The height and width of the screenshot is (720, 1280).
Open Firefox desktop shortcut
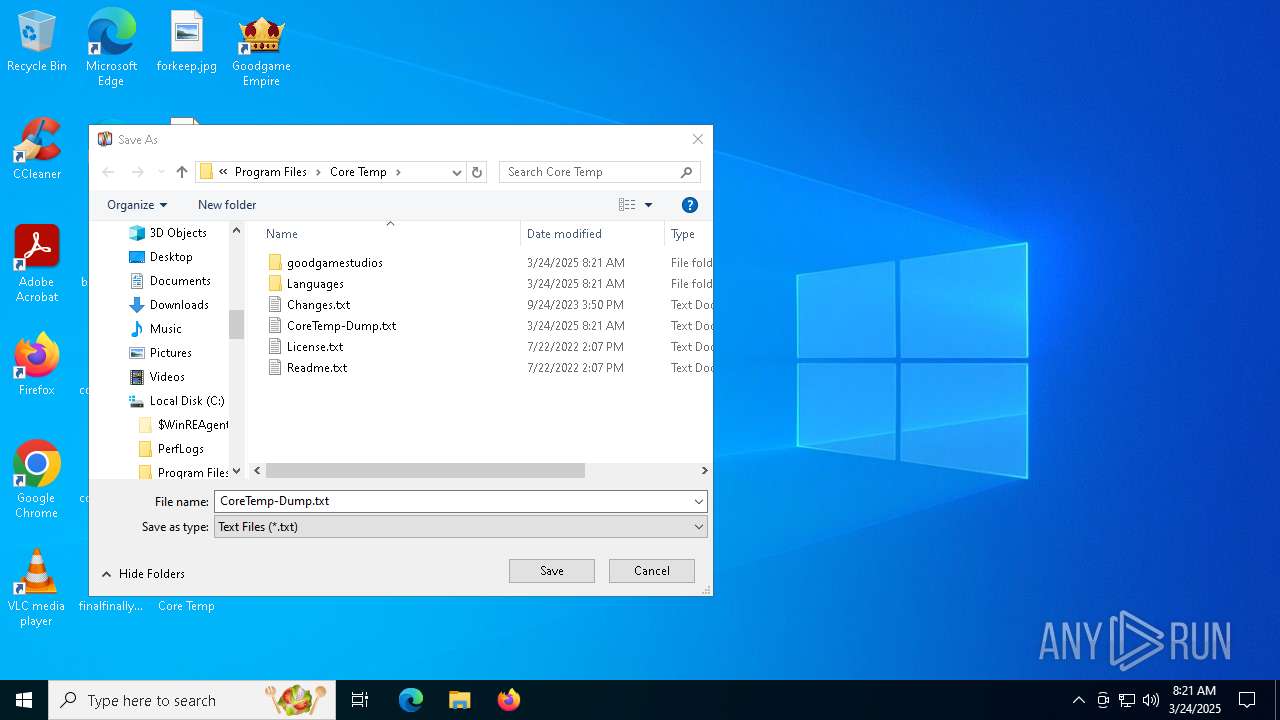point(37,365)
